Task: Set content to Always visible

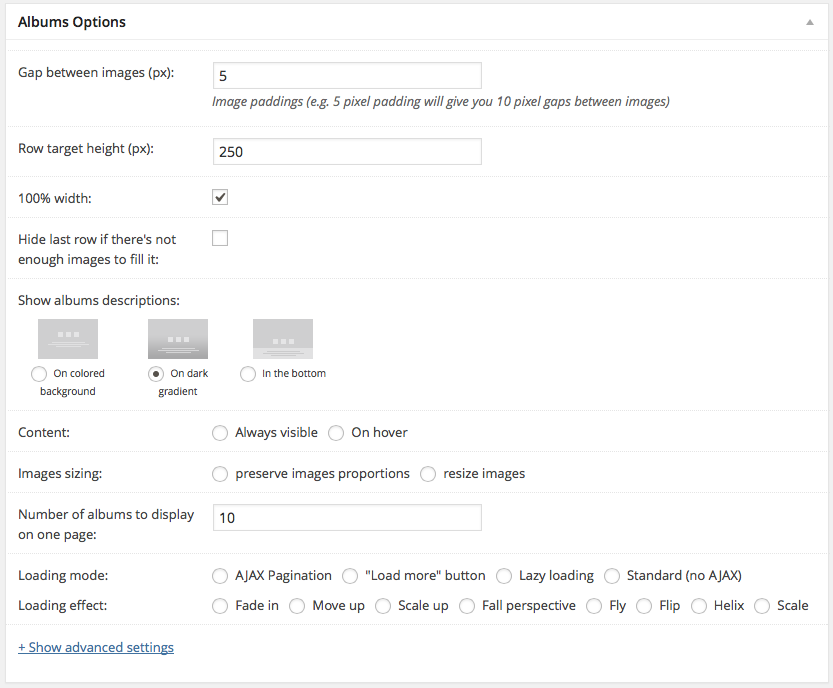Action: (220, 433)
